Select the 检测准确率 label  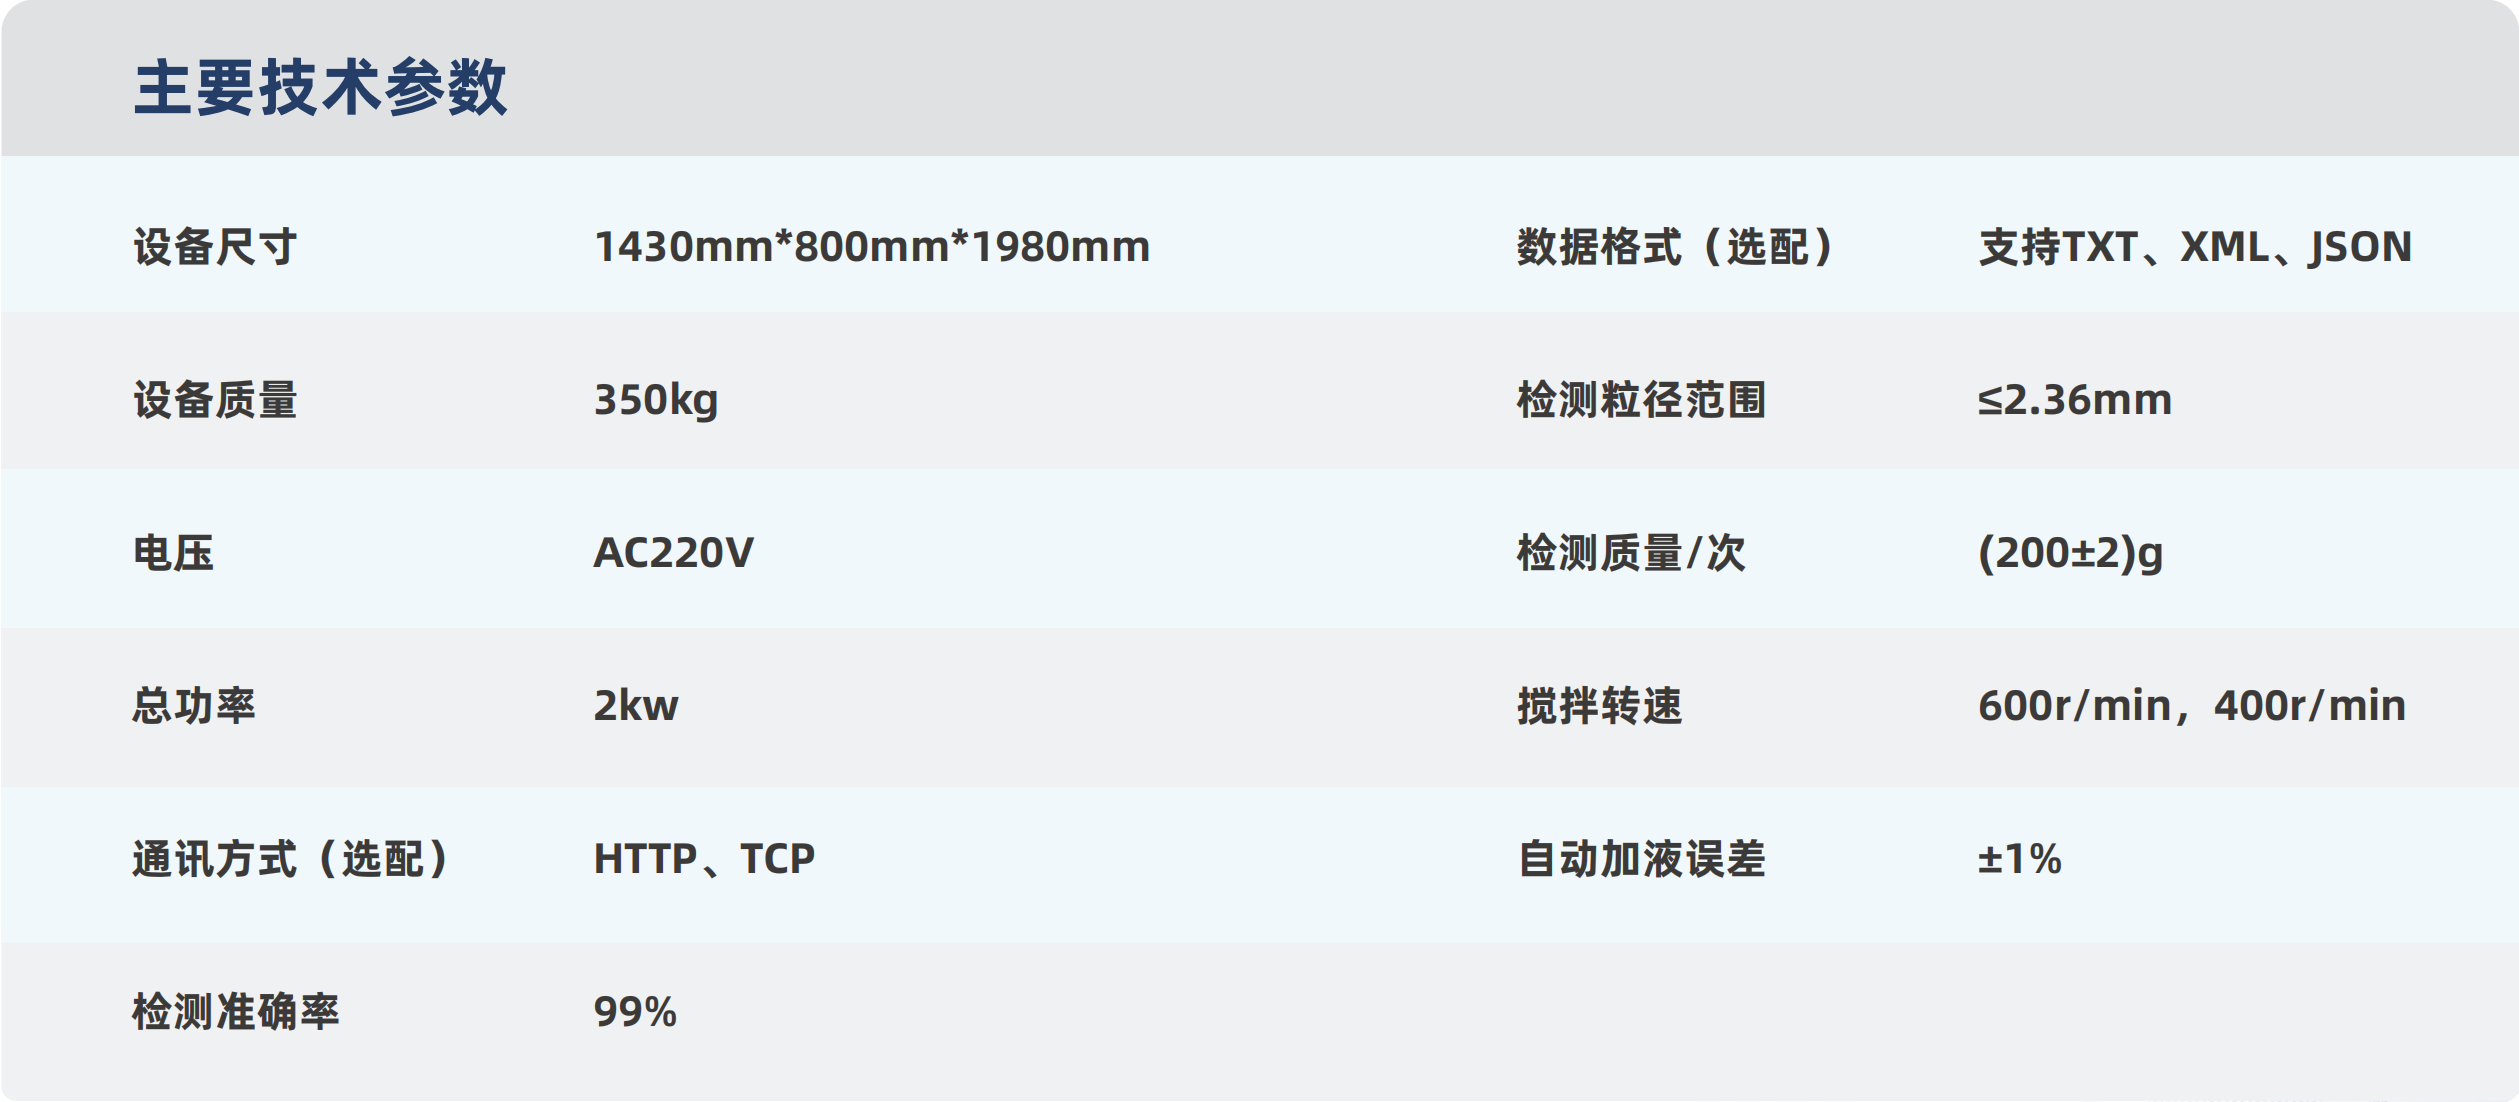(236, 1011)
